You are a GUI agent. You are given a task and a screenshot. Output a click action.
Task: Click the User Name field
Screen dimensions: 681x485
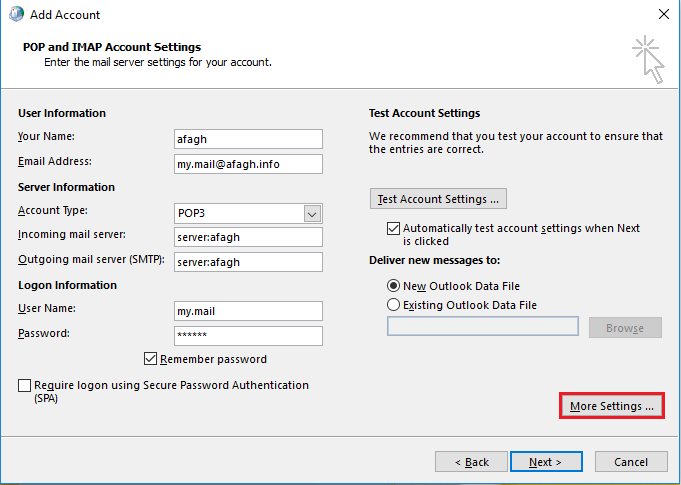pos(248,311)
